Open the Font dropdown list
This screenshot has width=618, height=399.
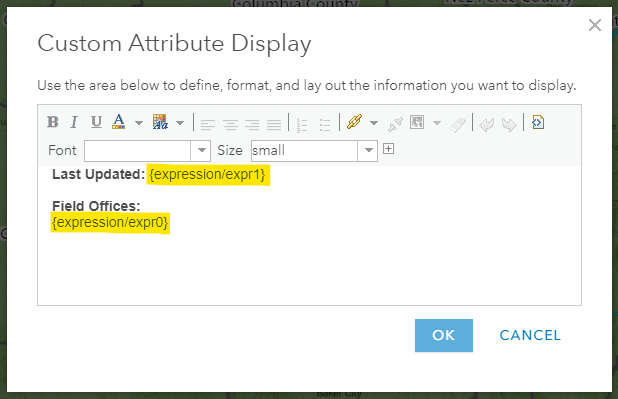tap(201, 151)
